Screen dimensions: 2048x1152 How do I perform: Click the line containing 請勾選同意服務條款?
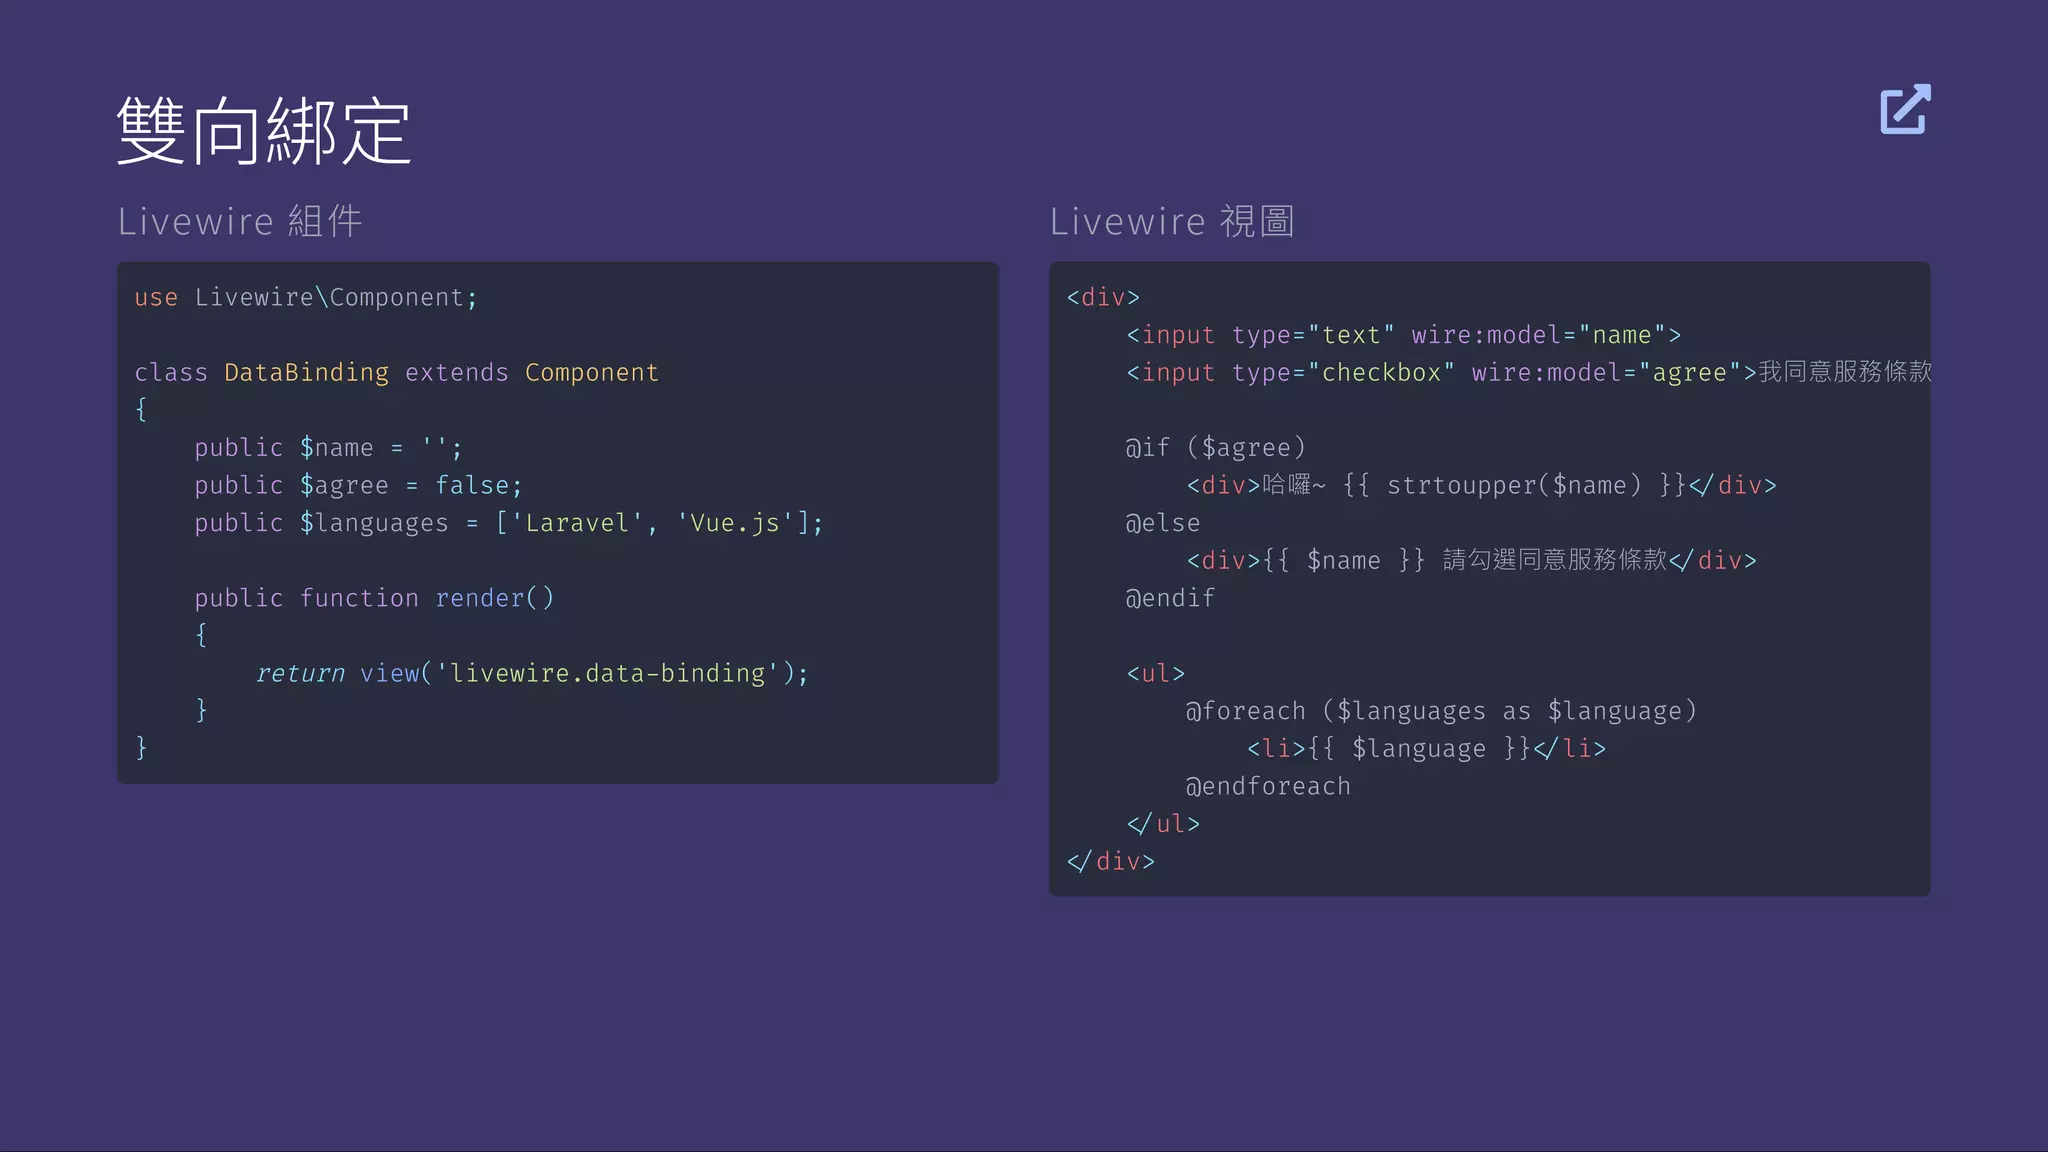(x=1471, y=560)
